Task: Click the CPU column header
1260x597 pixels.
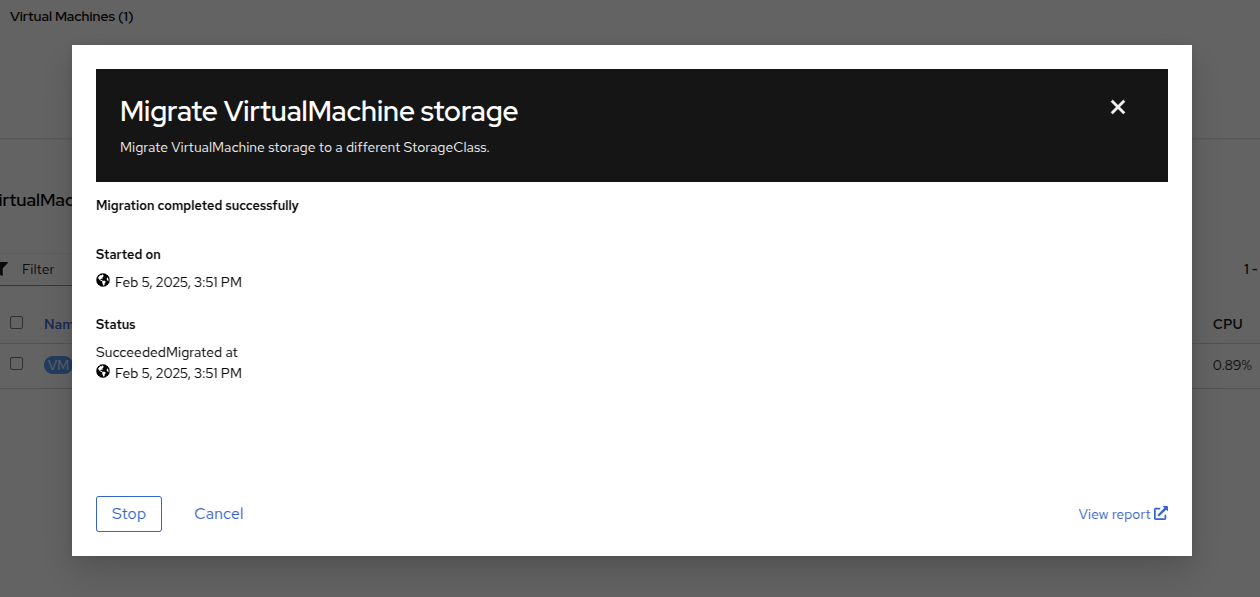Action: (x=1227, y=324)
